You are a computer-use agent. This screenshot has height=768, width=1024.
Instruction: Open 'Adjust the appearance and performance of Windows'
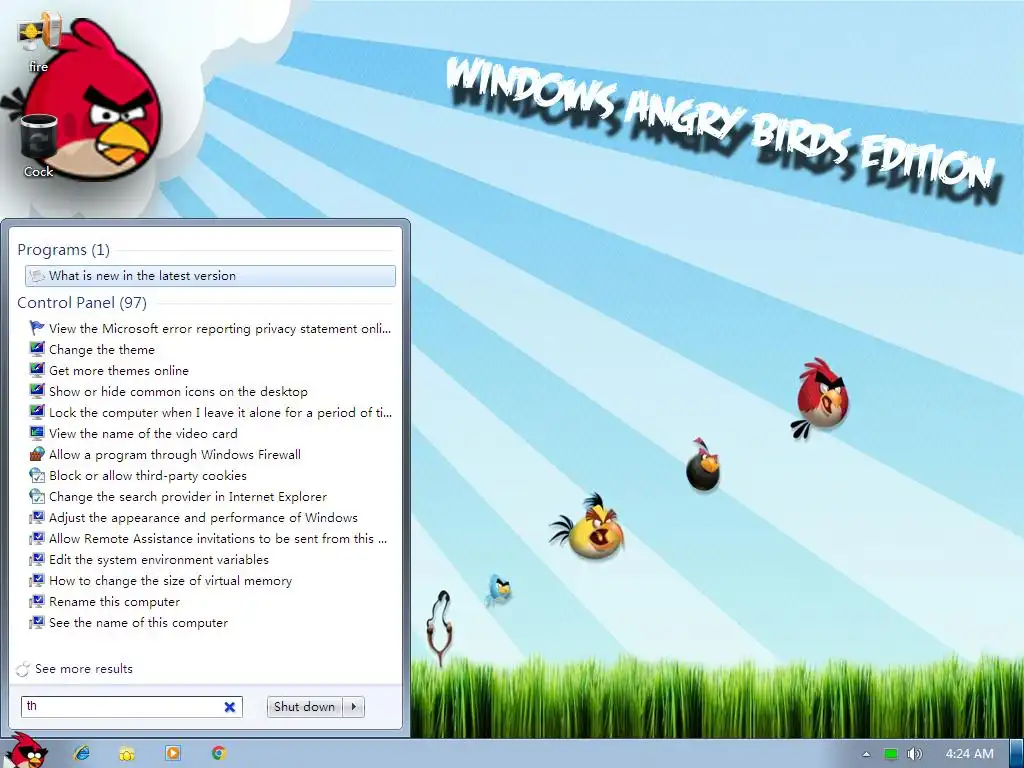click(x=210, y=518)
